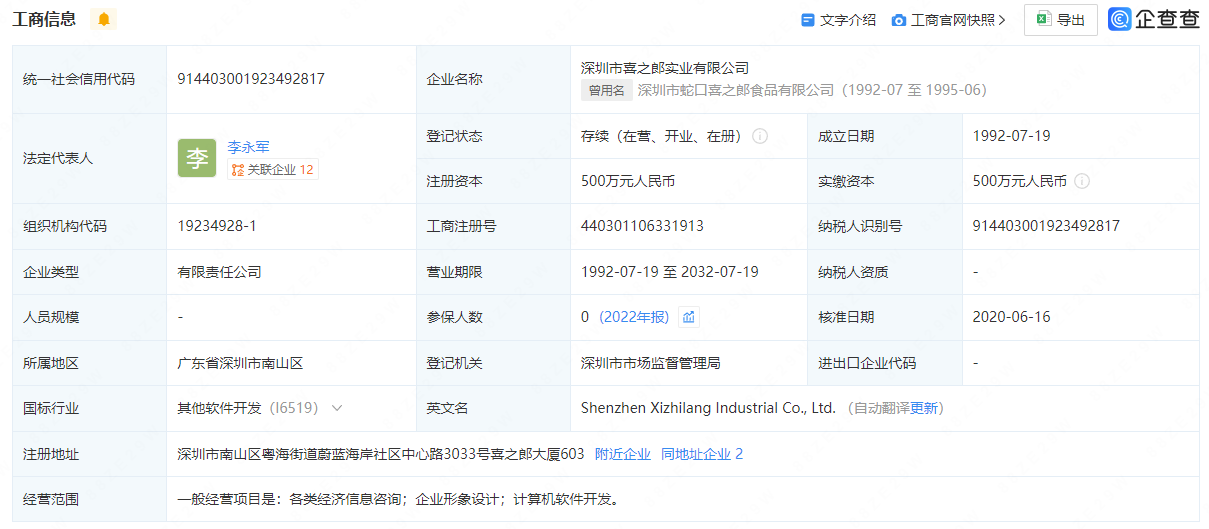Image resolution: width=1209 pixels, height=529 pixels.
Task: Select status text 存续（在营、开业、在册）
Action: [x=662, y=136]
